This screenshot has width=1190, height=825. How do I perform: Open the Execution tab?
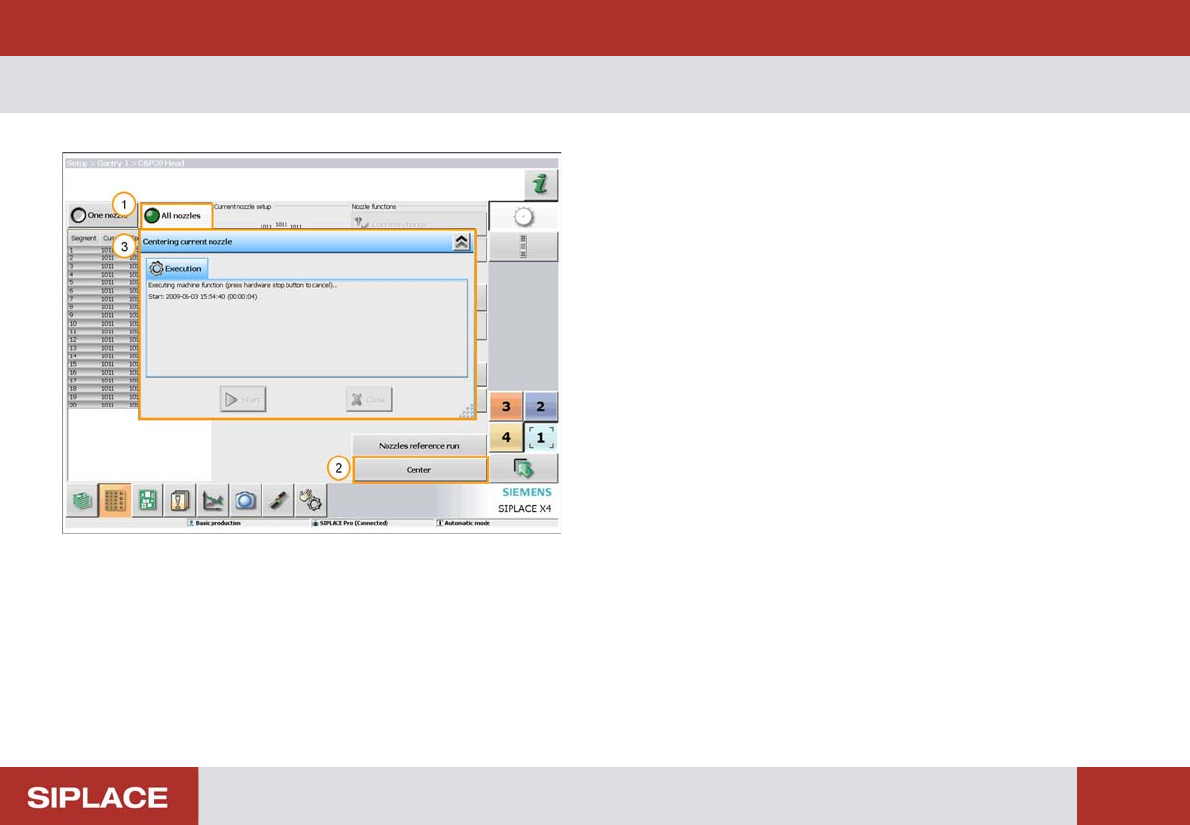click(x=176, y=269)
